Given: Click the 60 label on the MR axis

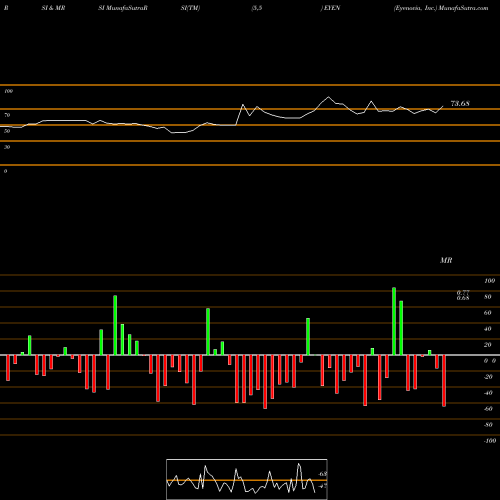Looking at the screenshot, I should point(487,313).
